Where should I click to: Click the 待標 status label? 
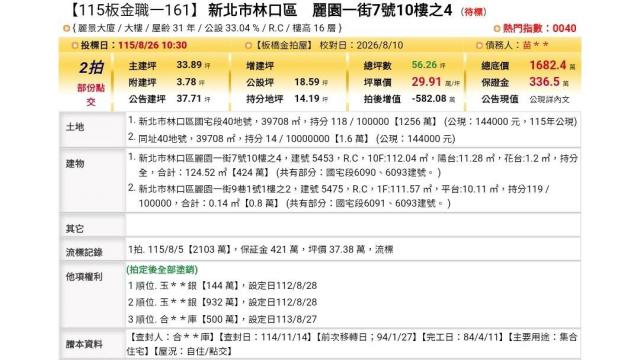[473, 12]
